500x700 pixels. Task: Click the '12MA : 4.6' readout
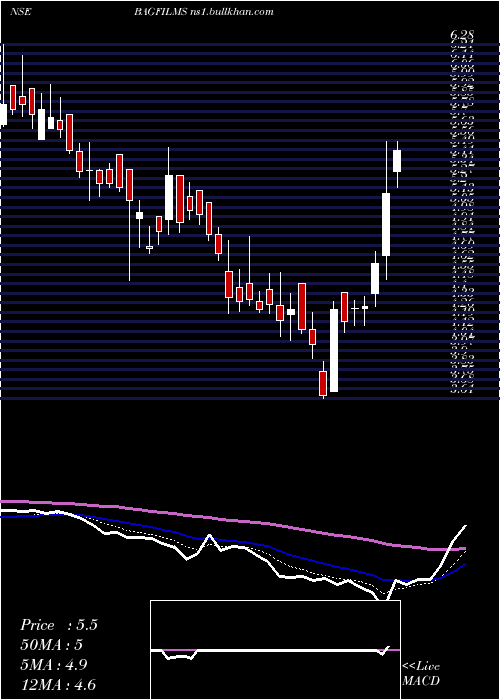click(58, 685)
